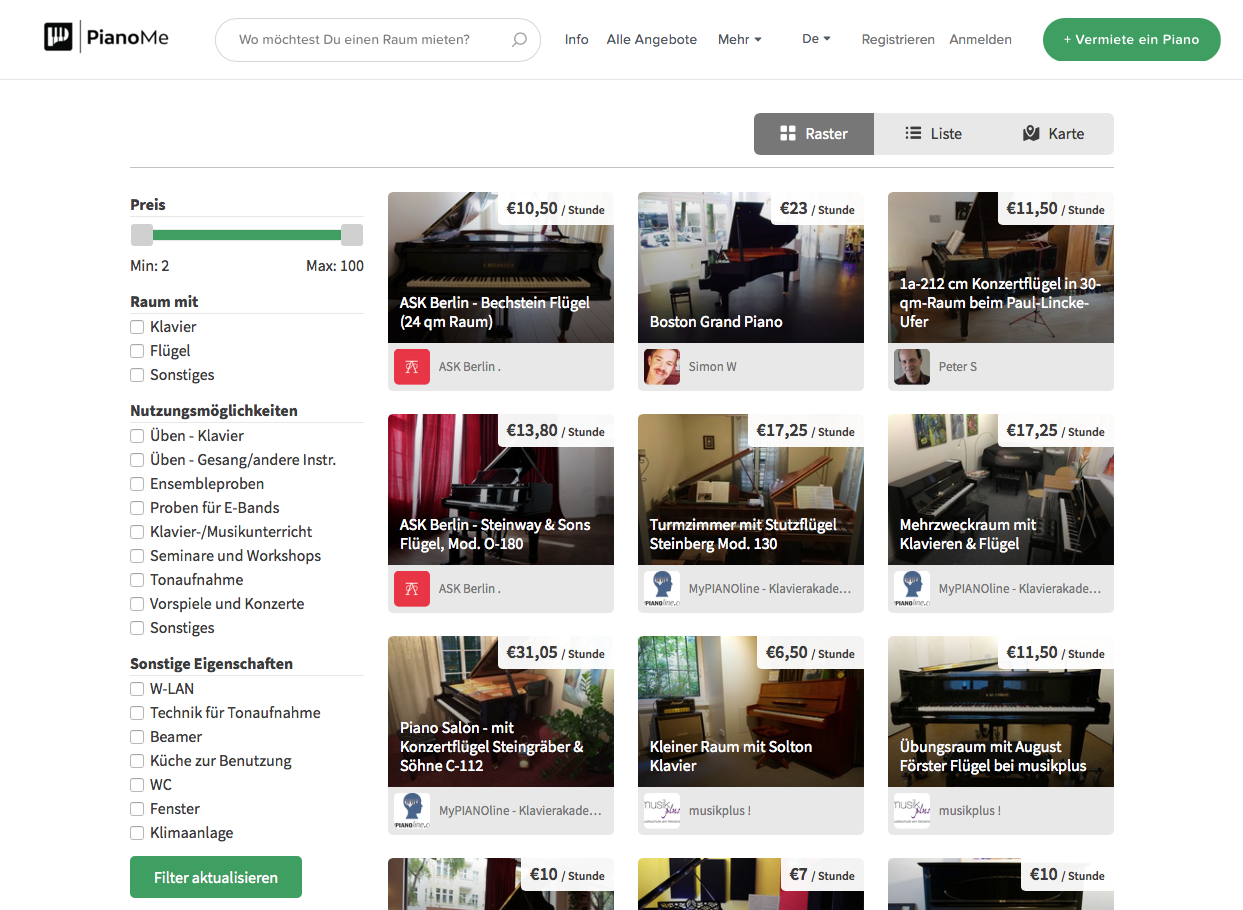Check the Beamer option

(137, 737)
